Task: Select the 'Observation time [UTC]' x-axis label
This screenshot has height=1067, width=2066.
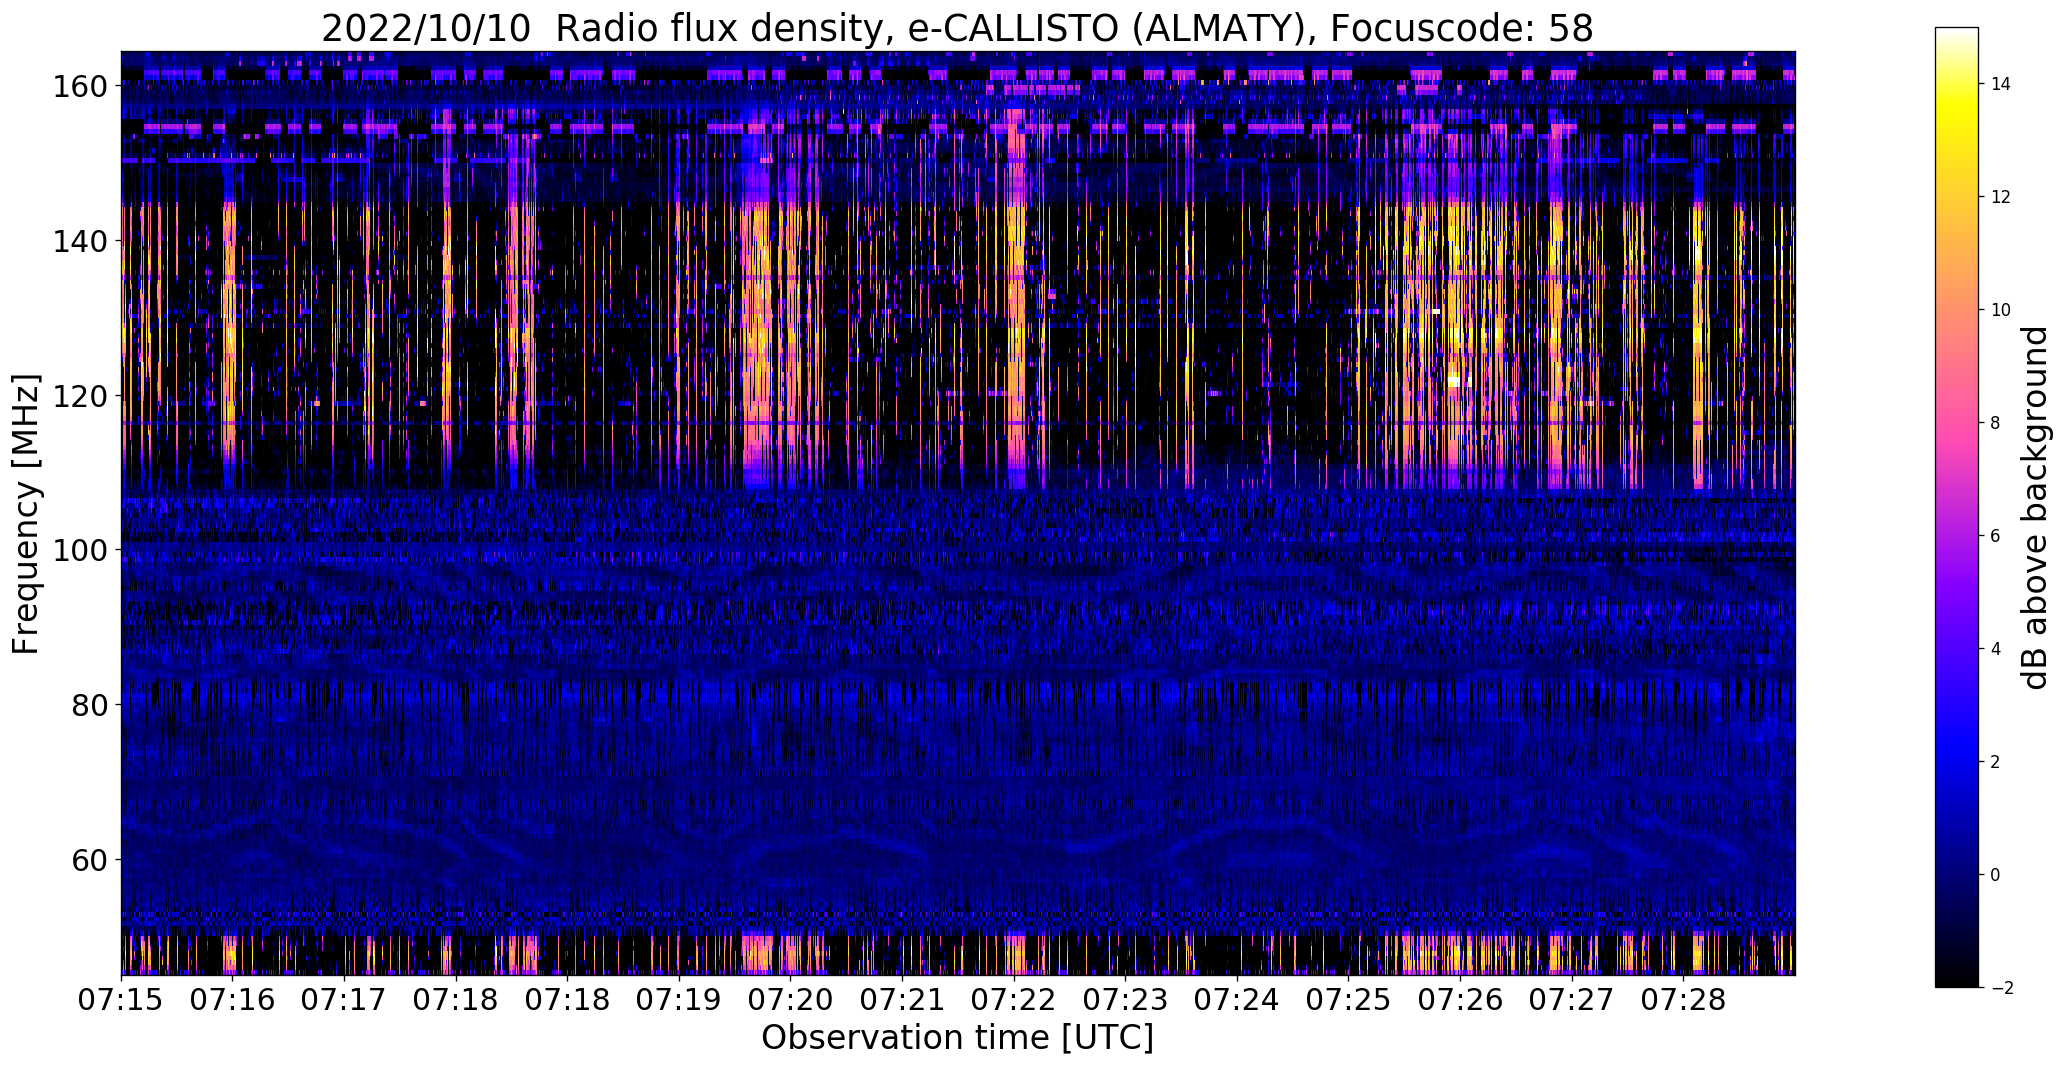Action: pos(957,1038)
